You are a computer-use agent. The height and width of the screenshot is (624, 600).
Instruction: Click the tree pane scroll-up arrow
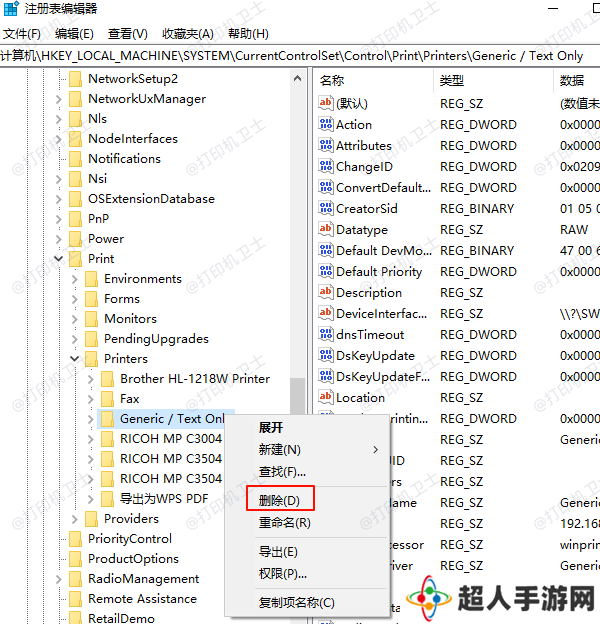tap(298, 78)
